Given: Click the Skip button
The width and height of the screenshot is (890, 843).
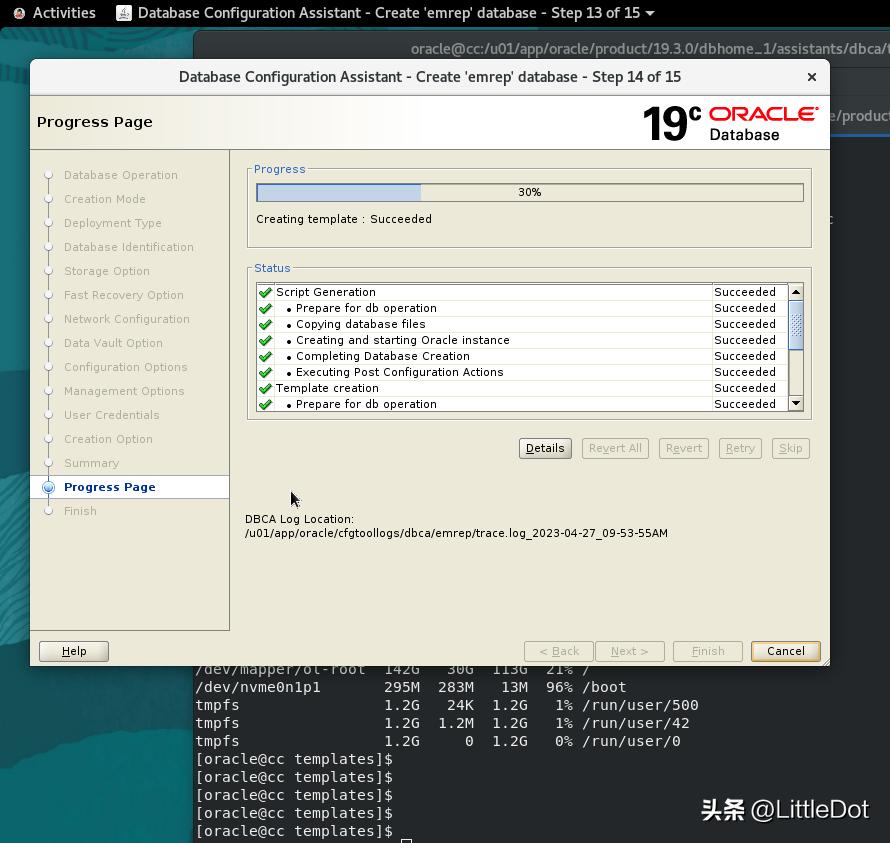Looking at the screenshot, I should pos(790,448).
